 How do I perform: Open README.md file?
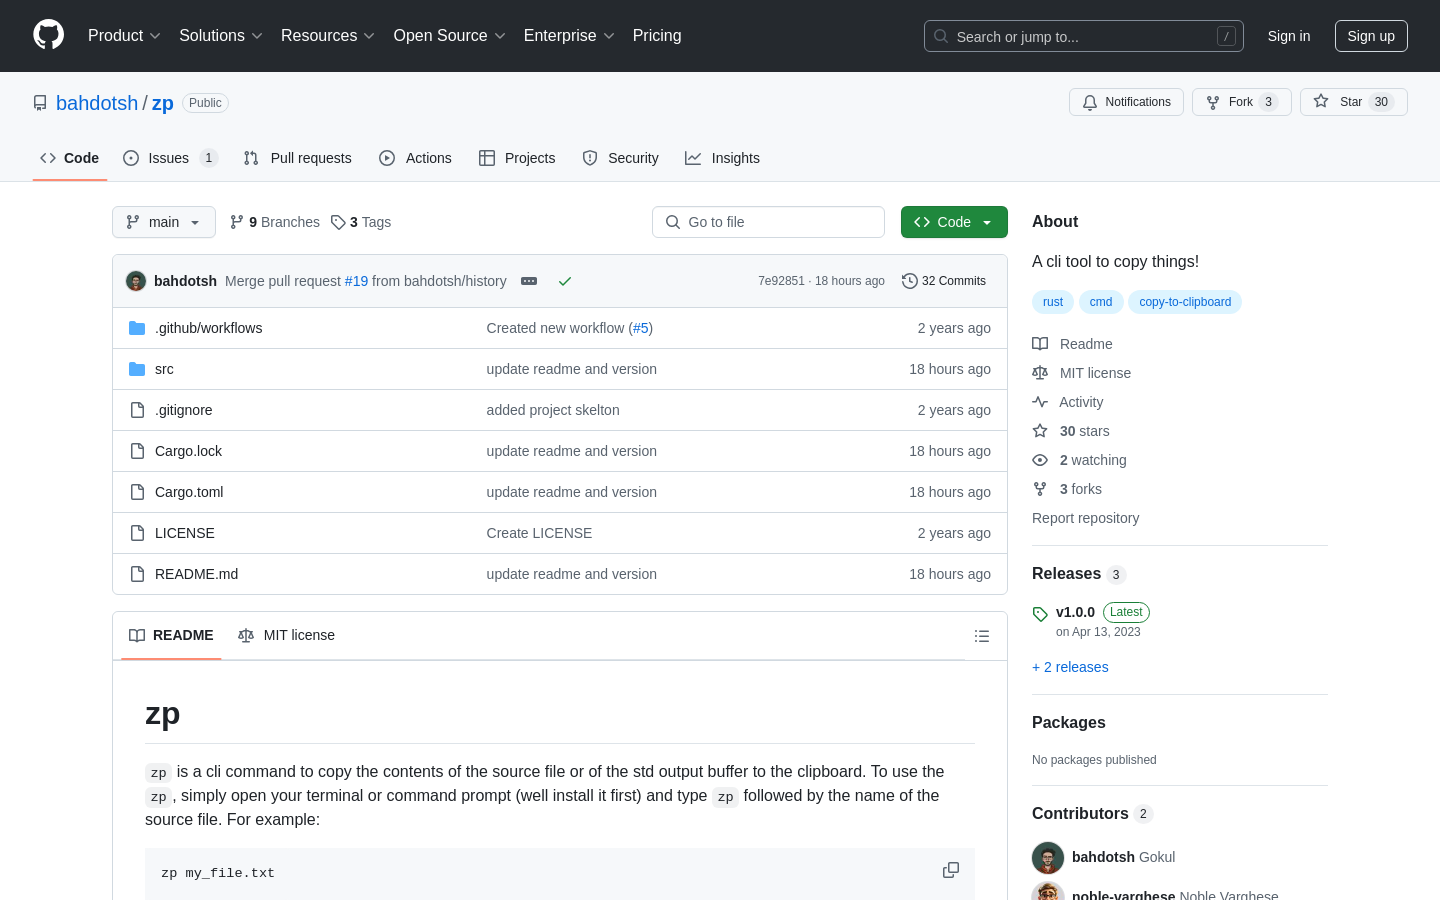pyautogui.click(x=196, y=574)
